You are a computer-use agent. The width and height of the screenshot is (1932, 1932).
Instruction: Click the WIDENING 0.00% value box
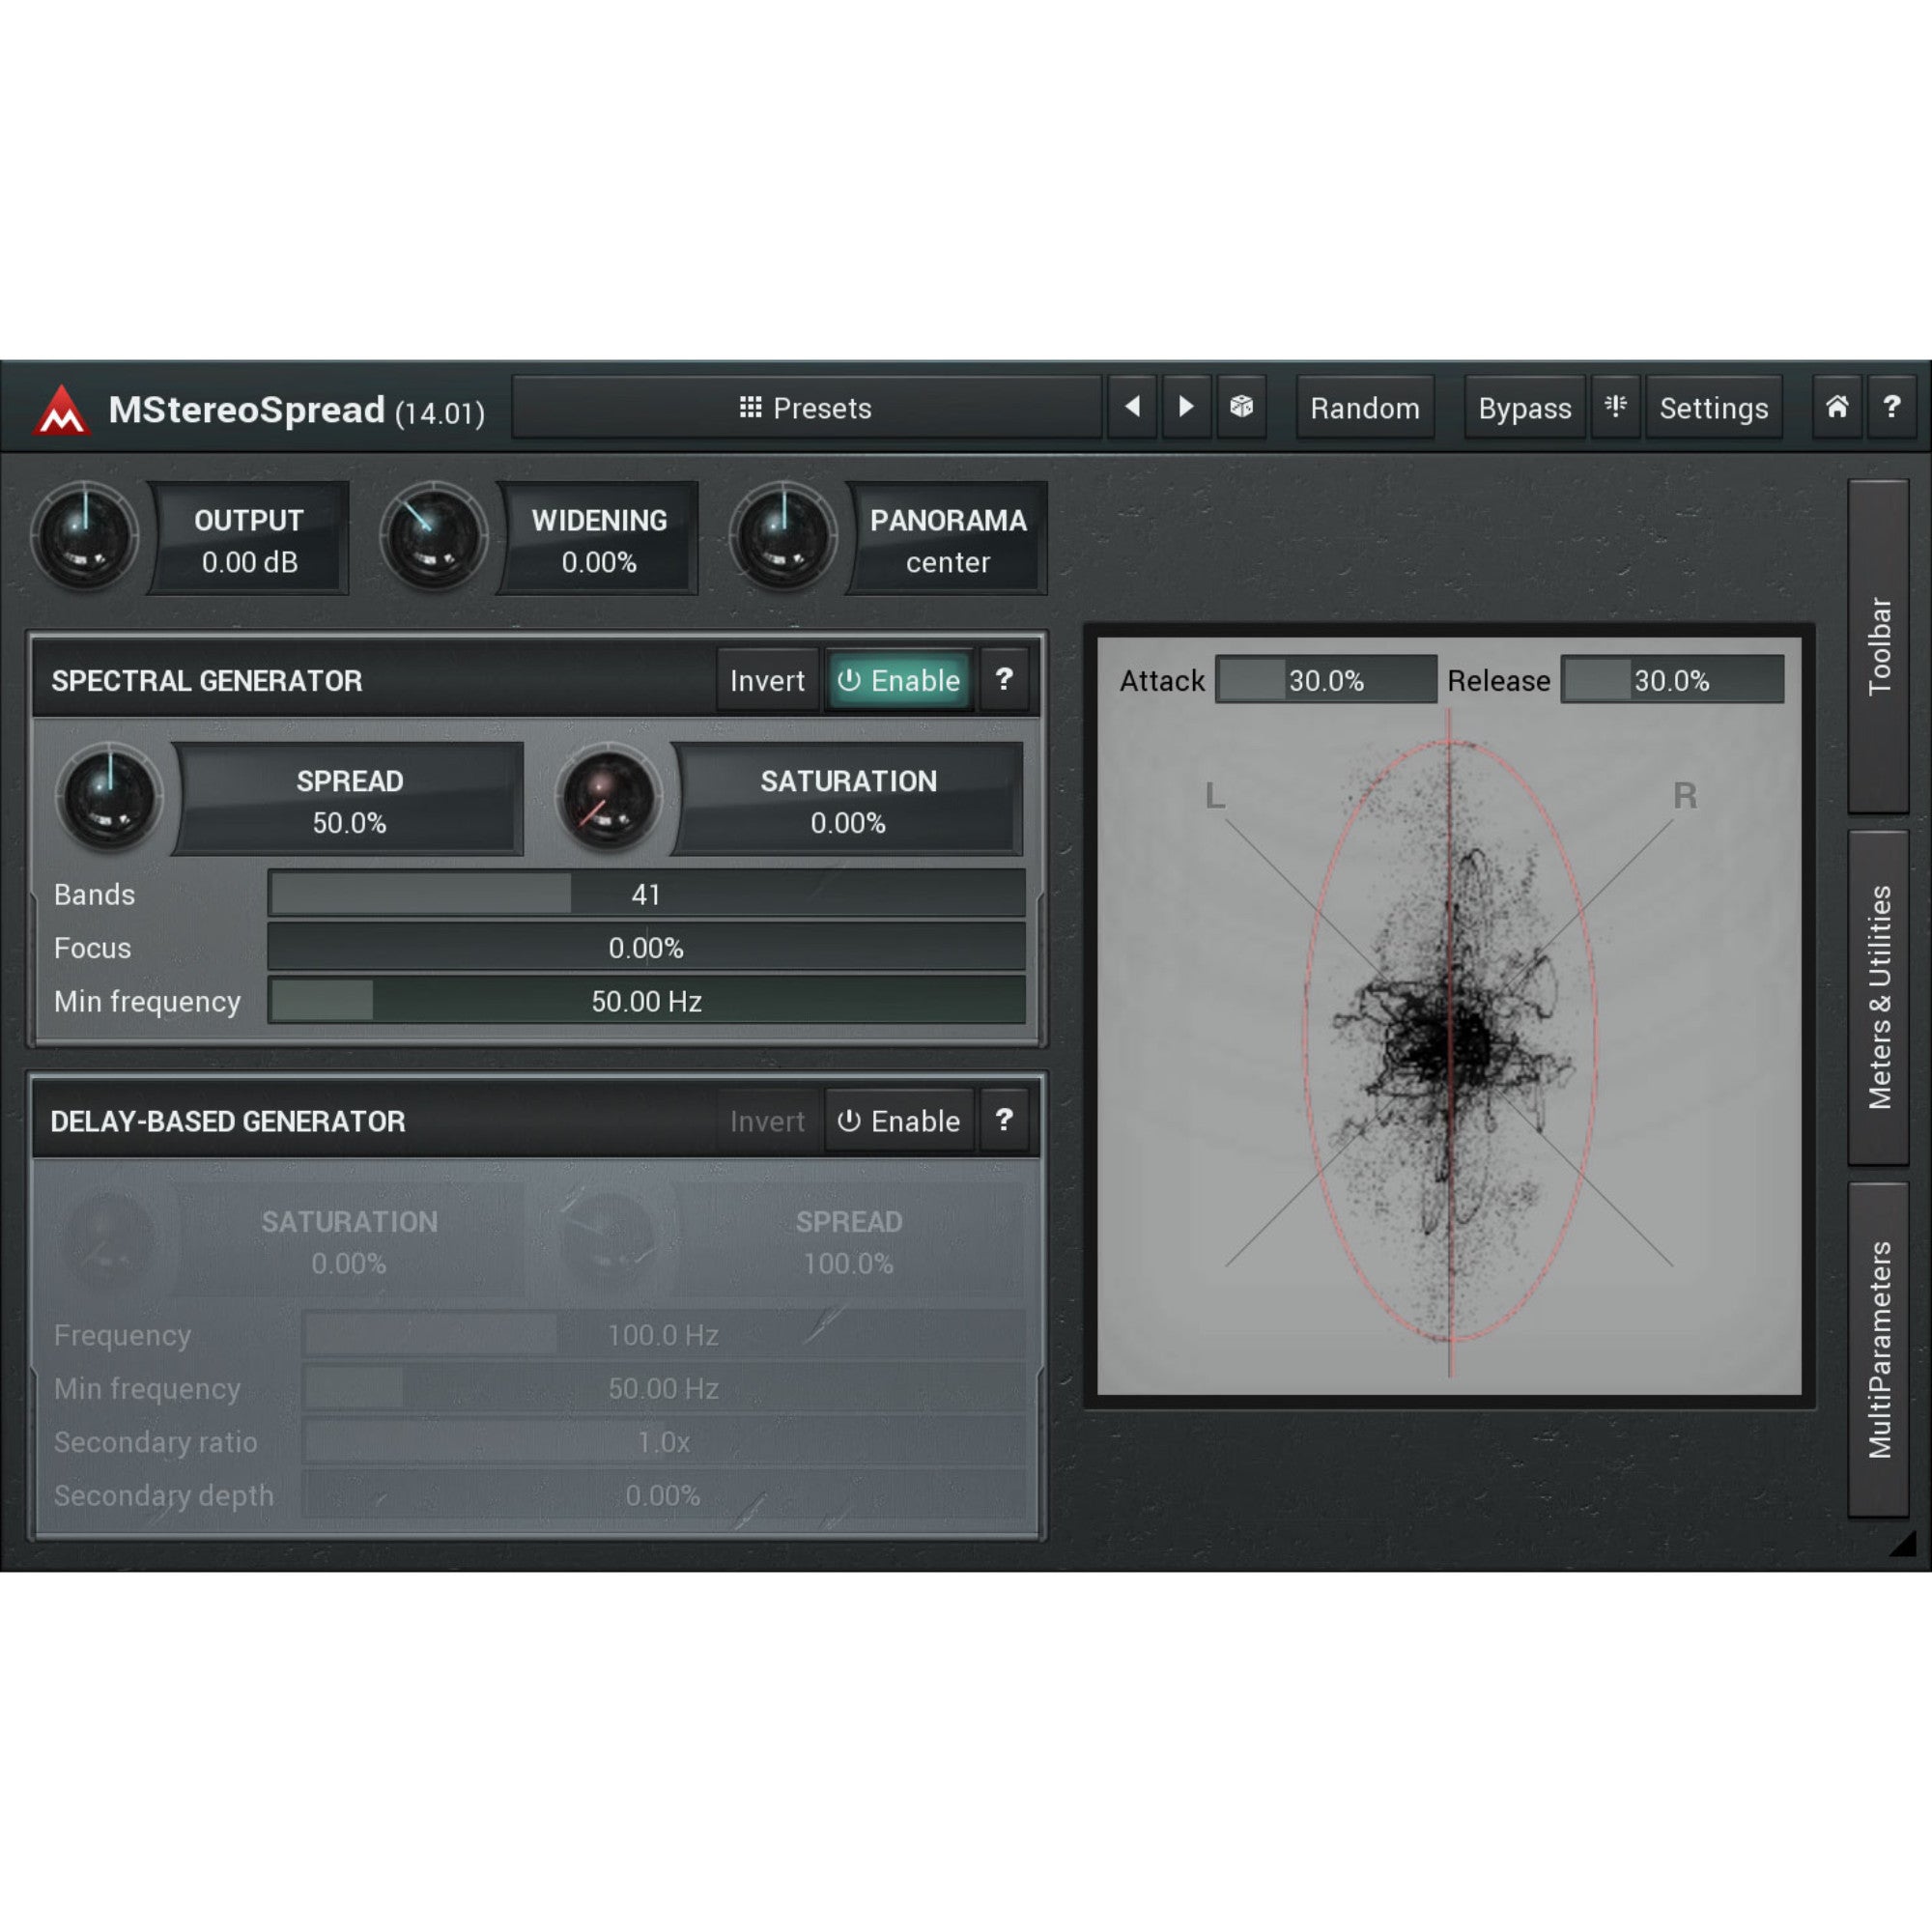tap(598, 540)
